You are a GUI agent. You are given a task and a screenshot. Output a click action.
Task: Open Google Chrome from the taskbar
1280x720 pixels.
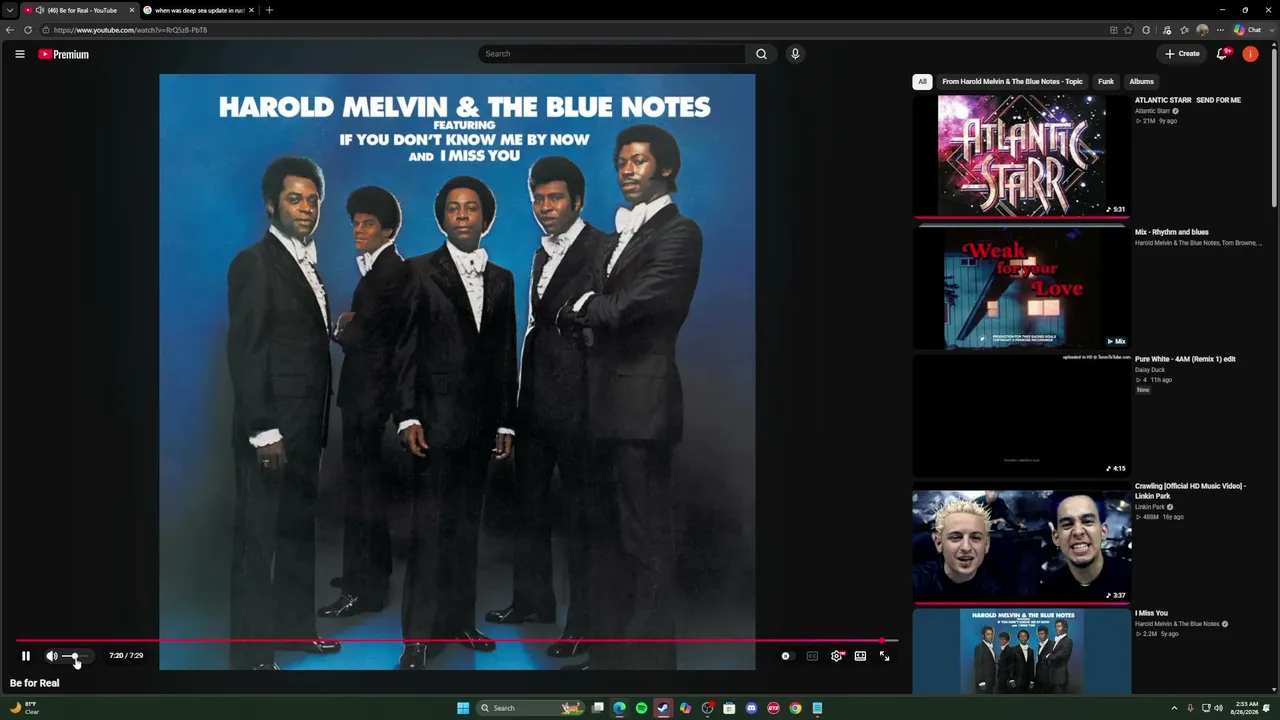point(795,708)
